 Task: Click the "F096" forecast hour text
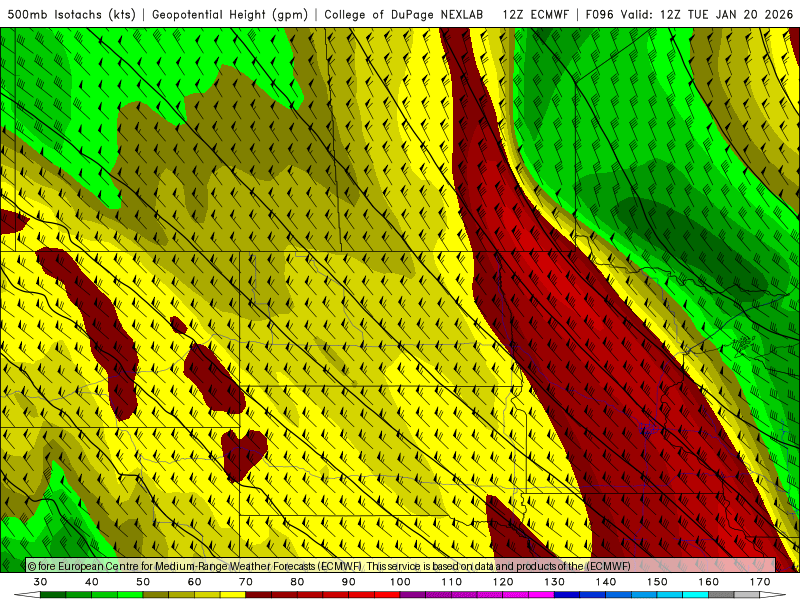coord(599,15)
